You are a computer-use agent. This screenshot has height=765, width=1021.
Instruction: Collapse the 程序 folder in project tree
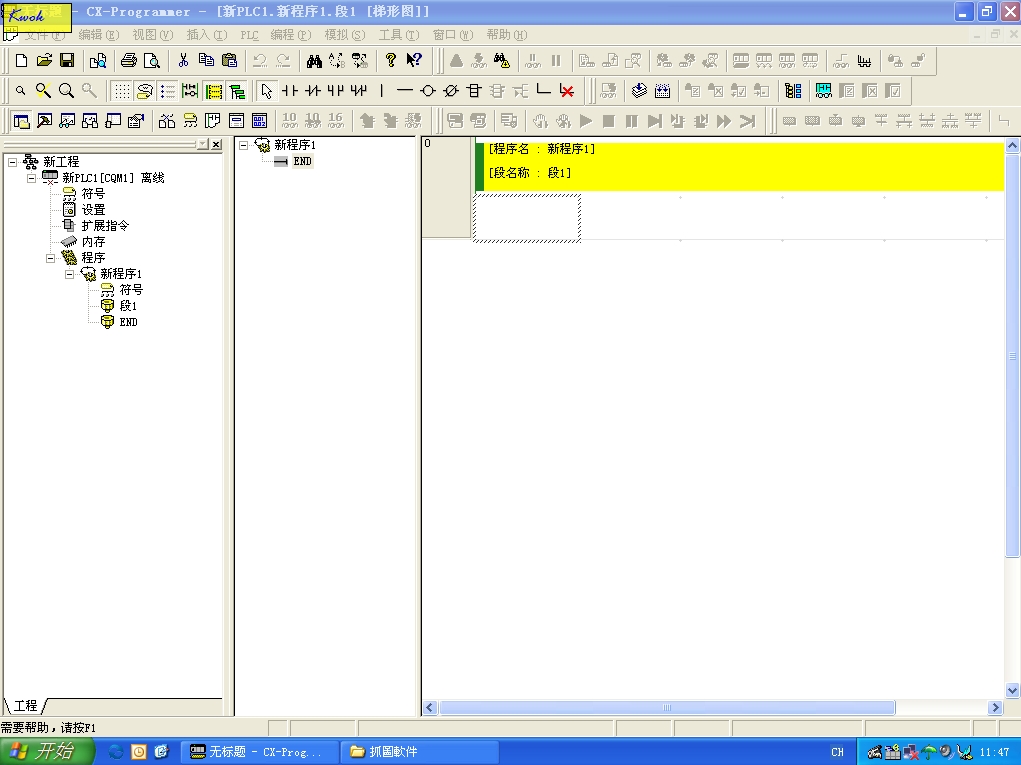coord(51,258)
